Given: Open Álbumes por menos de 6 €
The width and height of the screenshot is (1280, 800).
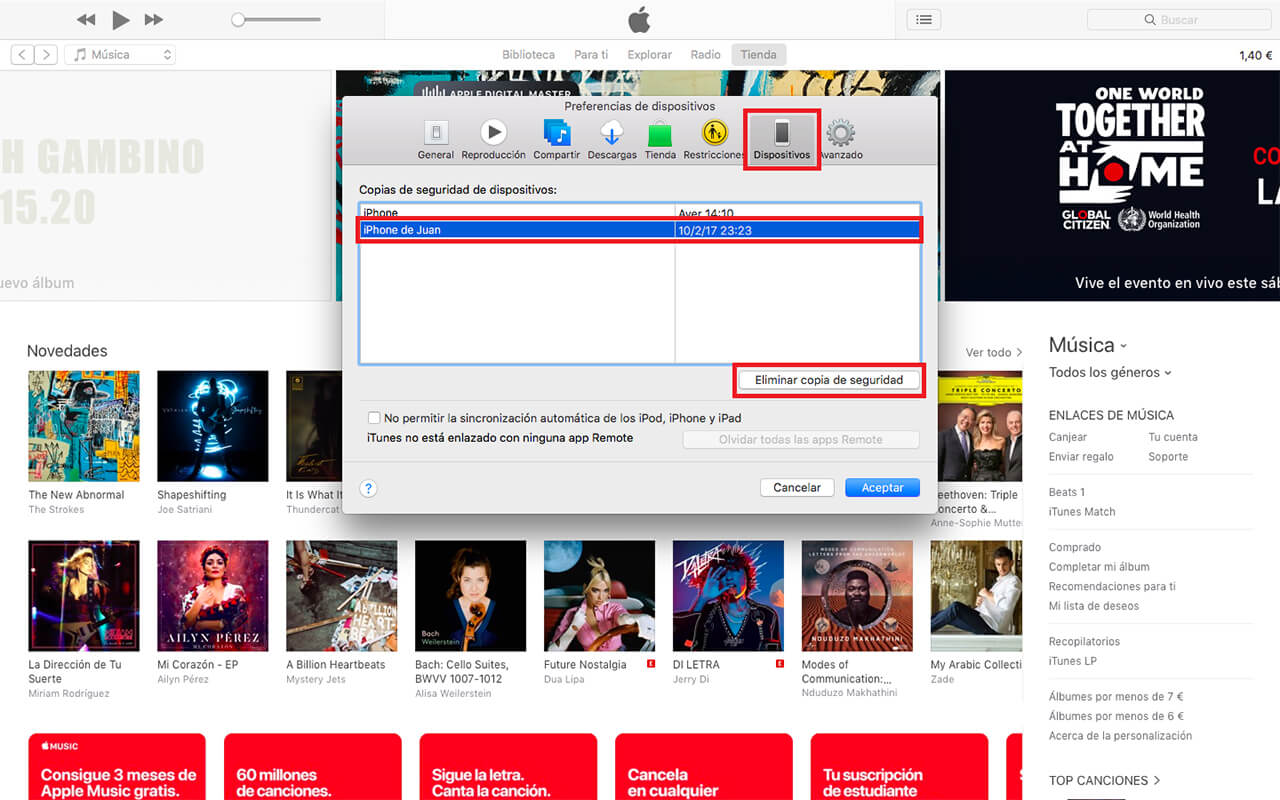Looking at the screenshot, I should 1116,716.
